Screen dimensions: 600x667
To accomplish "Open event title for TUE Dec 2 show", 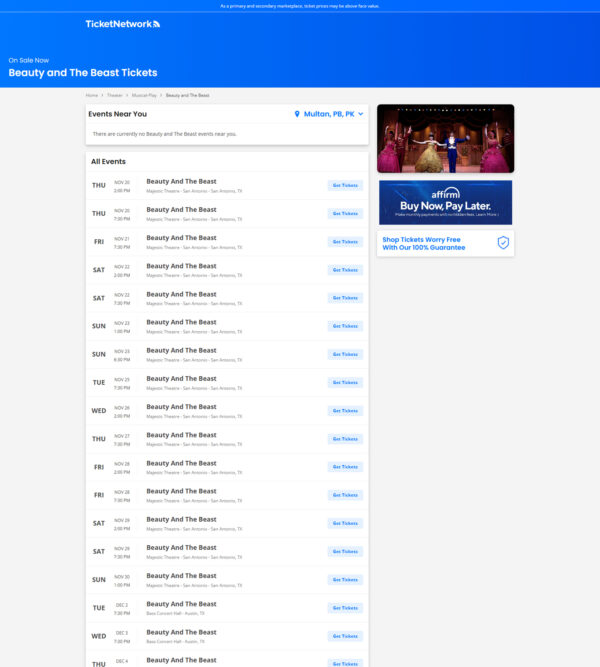I will pyautogui.click(x=181, y=604).
